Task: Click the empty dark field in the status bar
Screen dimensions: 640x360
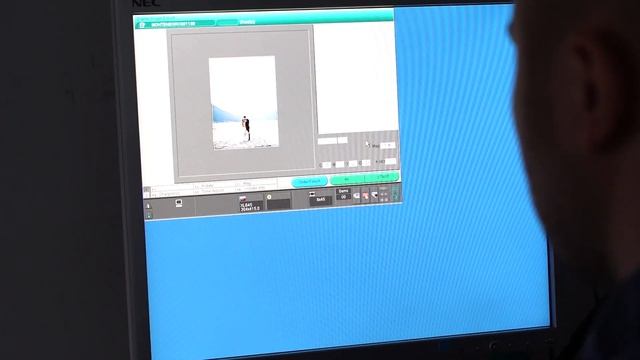Action: [279, 204]
